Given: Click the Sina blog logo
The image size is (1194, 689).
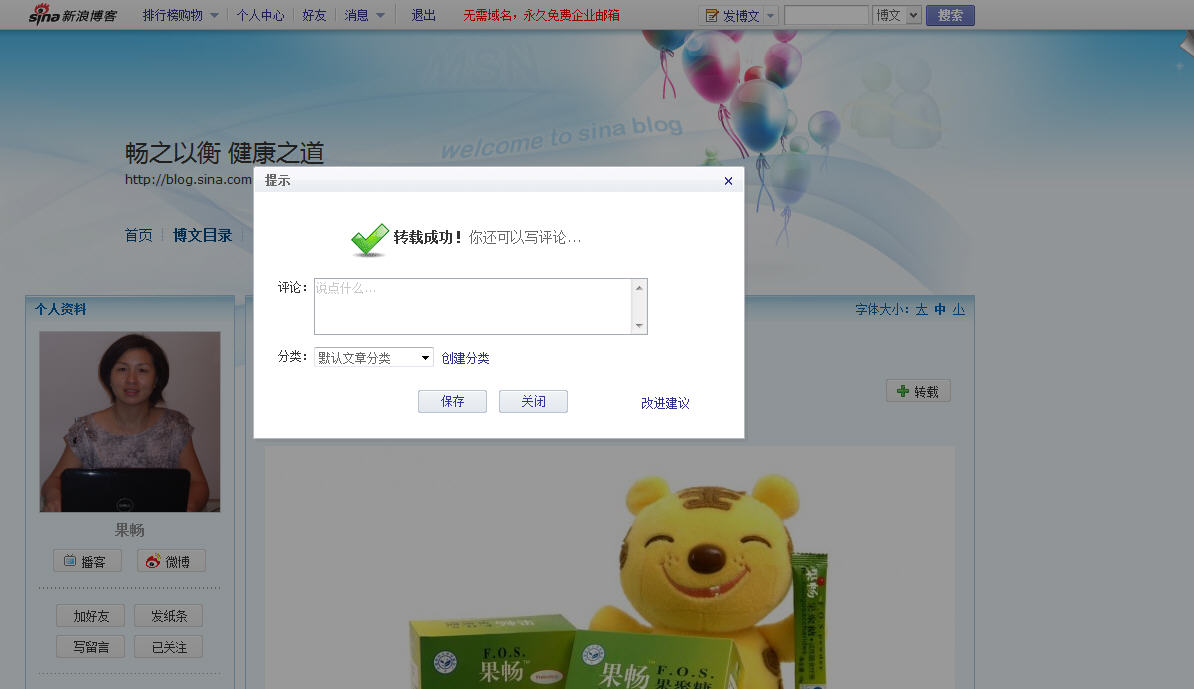Looking at the screenshot, I should point(72,14).
